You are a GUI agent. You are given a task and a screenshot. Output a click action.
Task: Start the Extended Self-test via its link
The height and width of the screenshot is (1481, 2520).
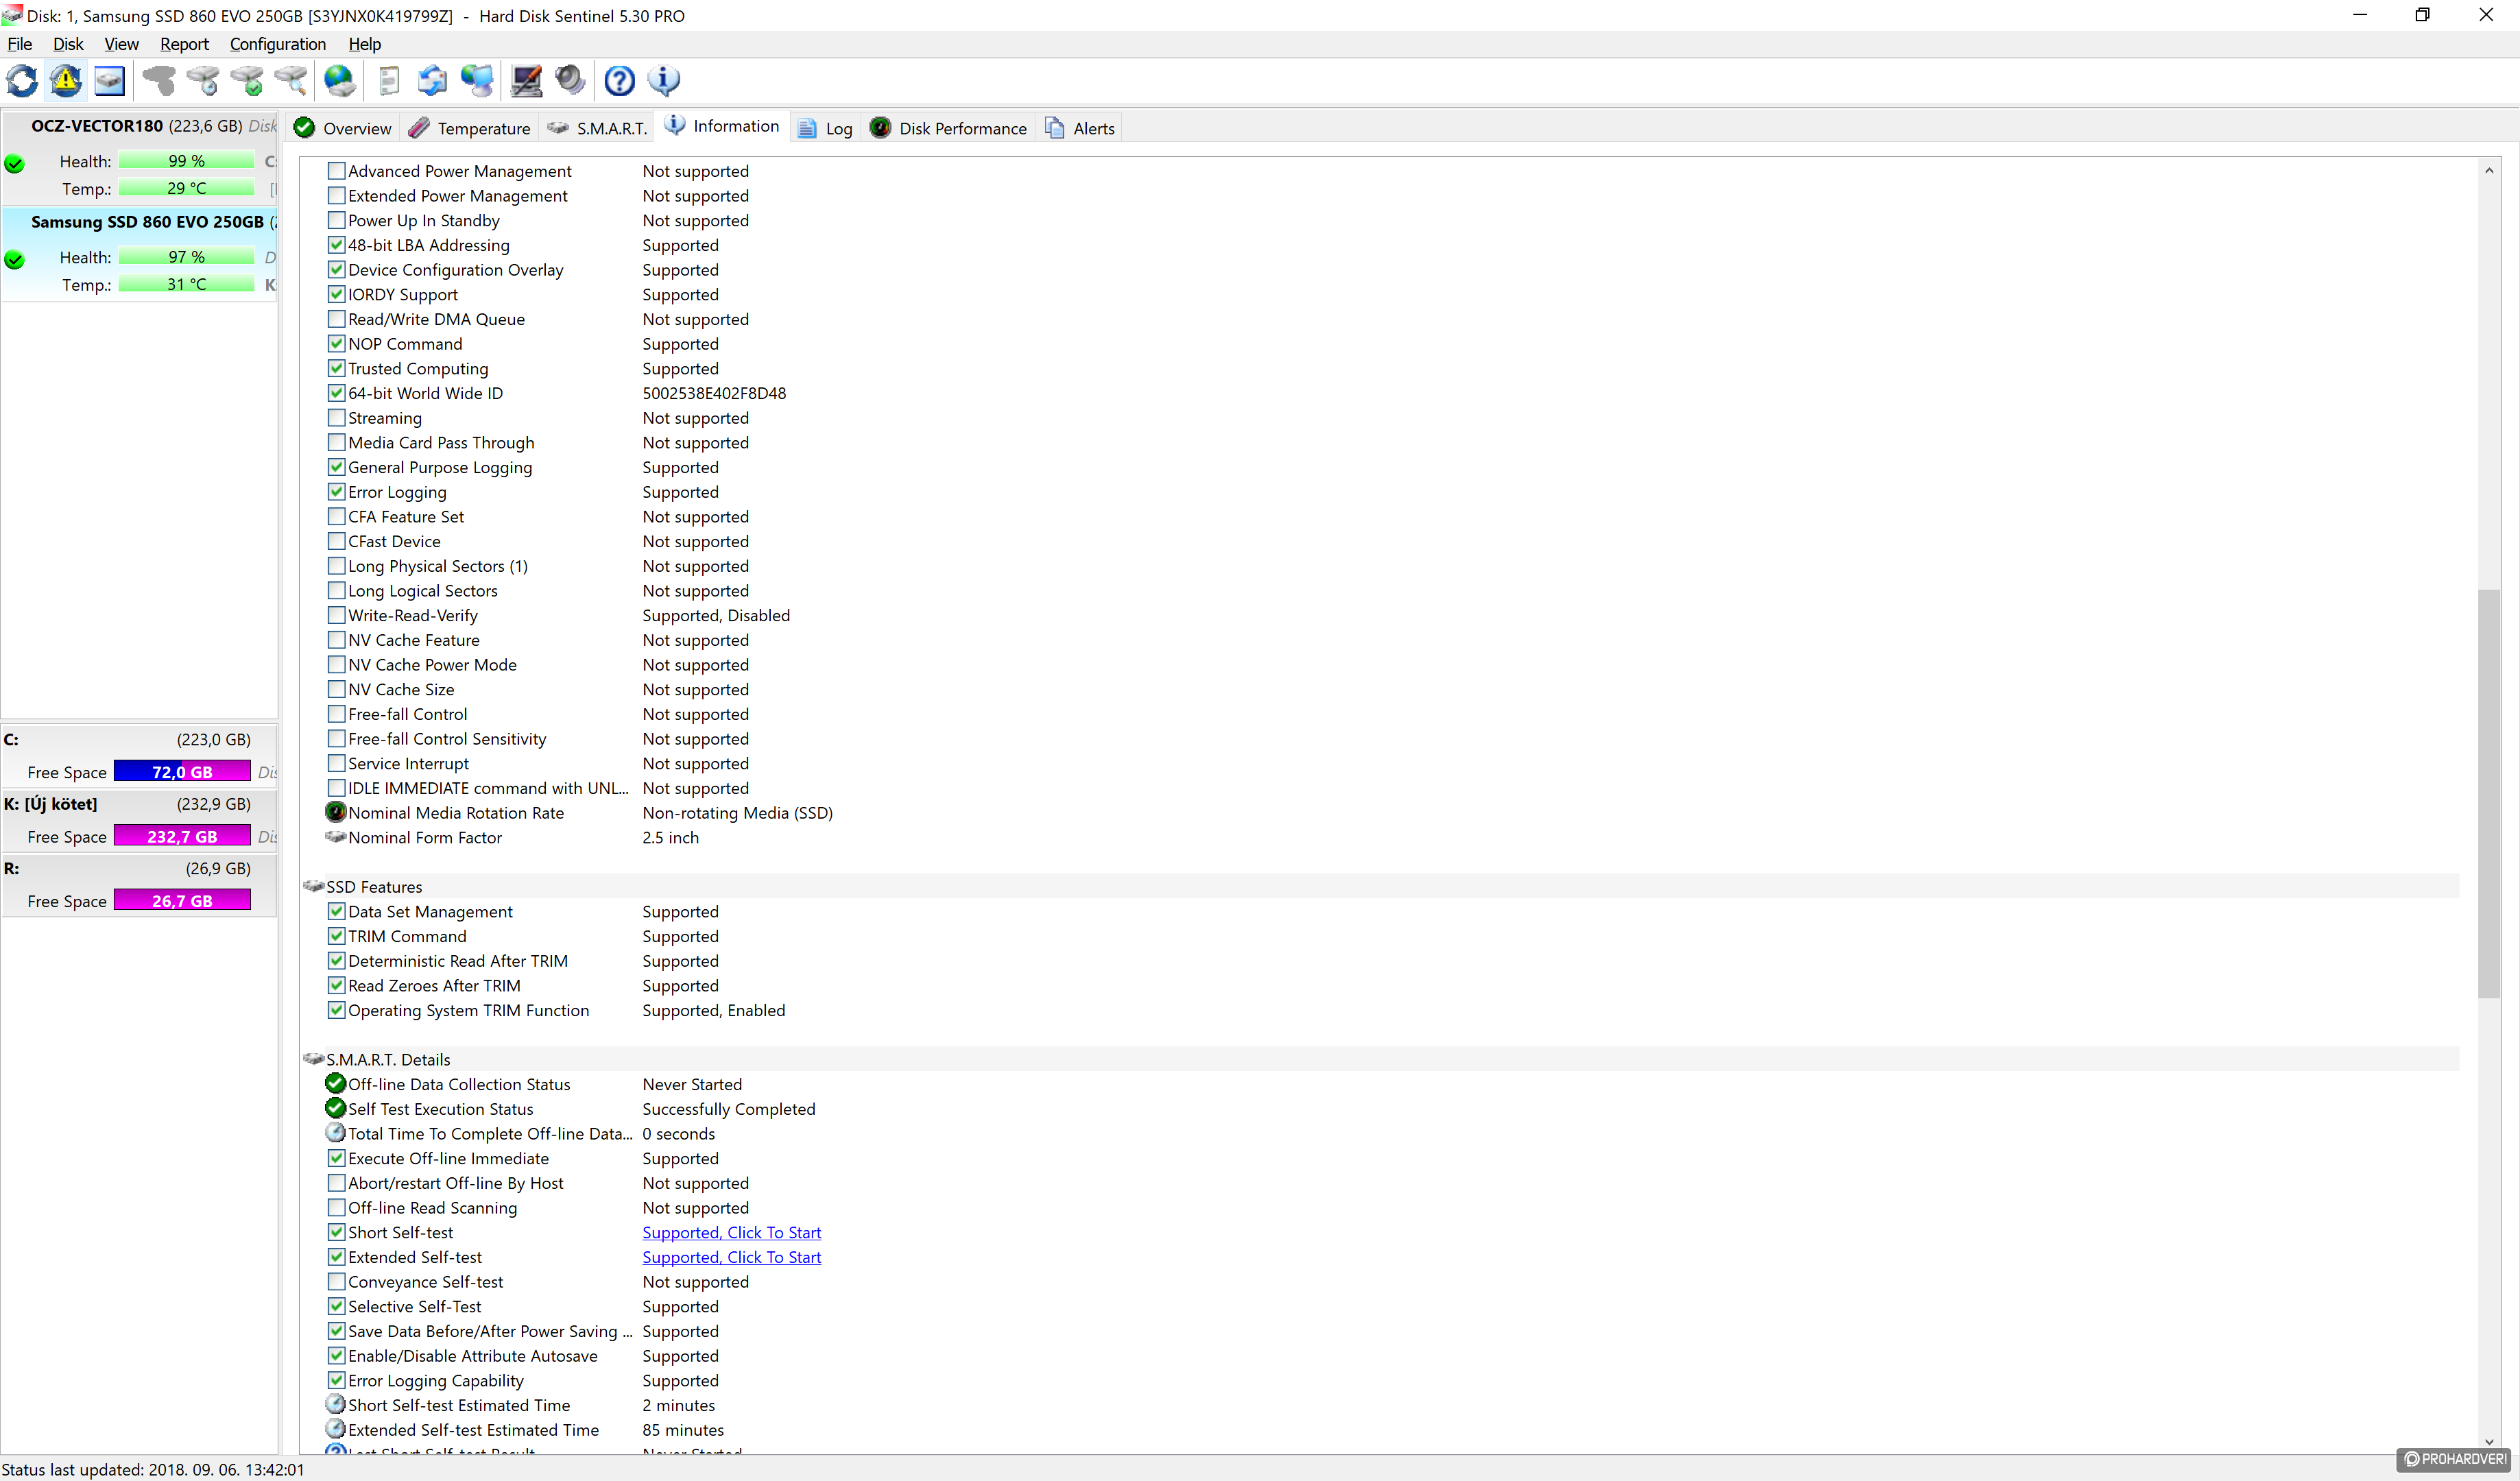pos(731,1257)
